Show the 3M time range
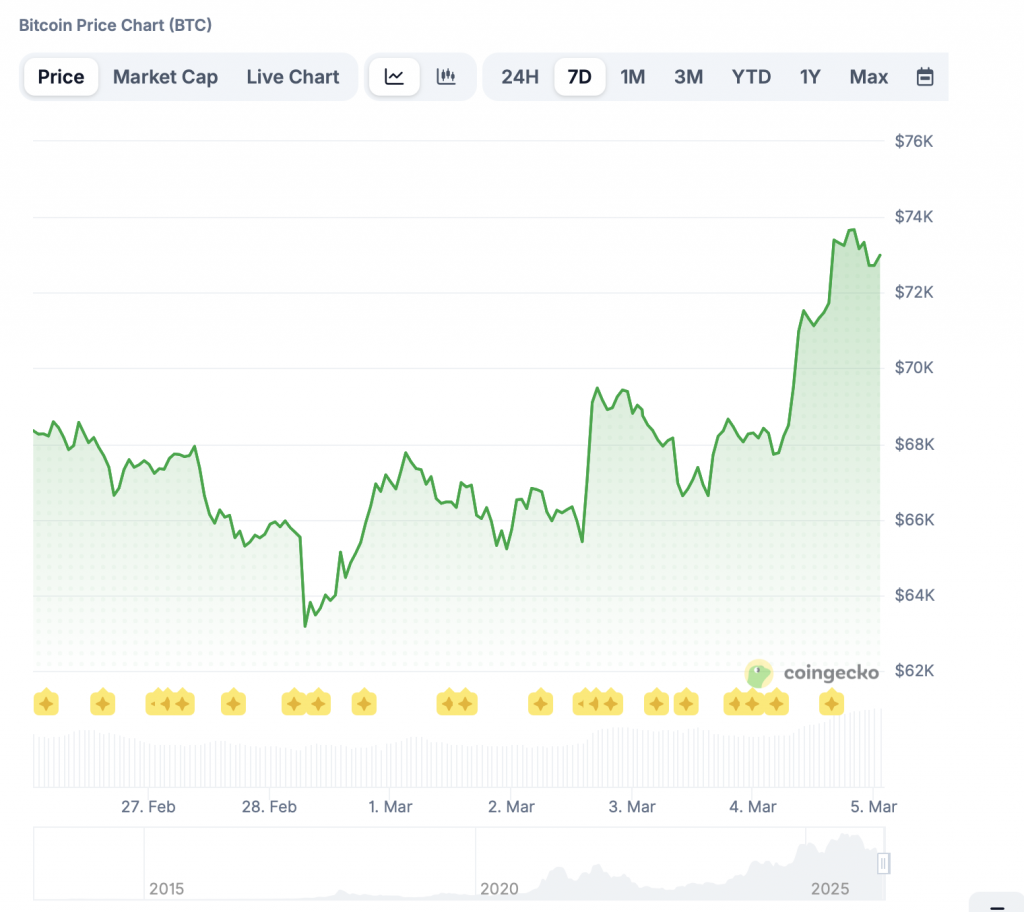 (x=688, y=77)
